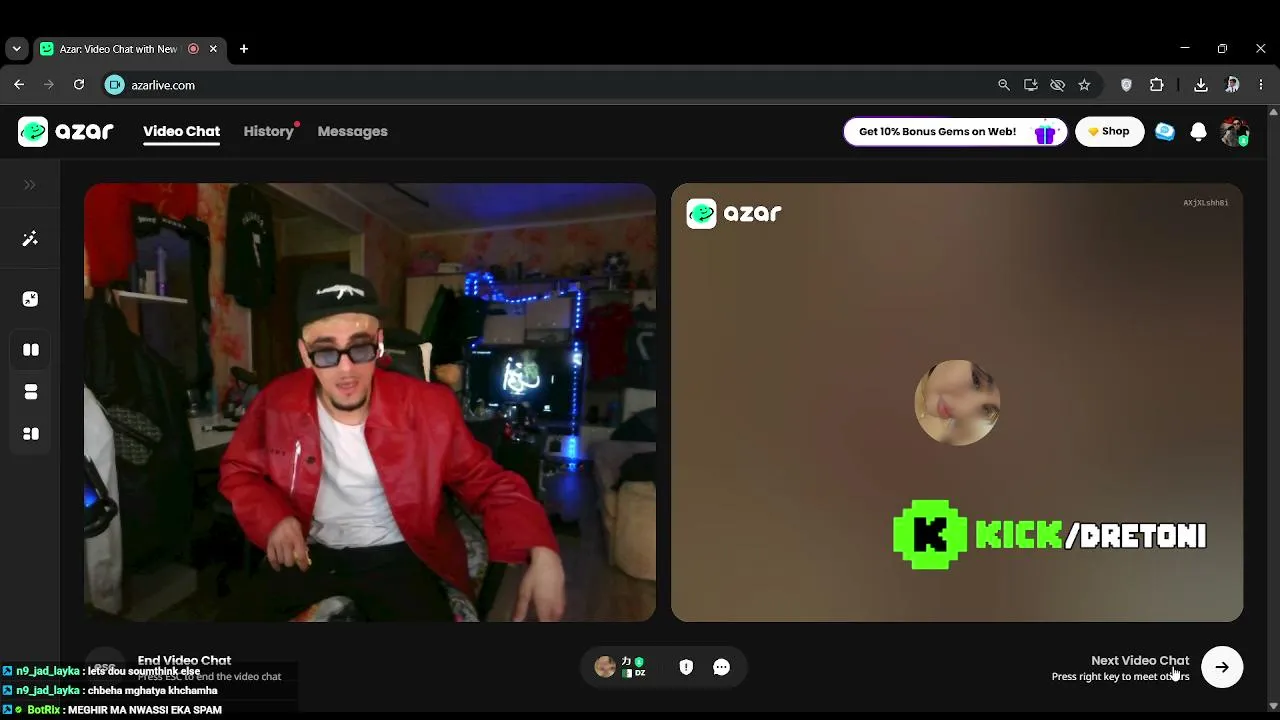Click the Next Video Chat label
This screenshot has width=1280, height=720.
click(x=1140, y=660)
